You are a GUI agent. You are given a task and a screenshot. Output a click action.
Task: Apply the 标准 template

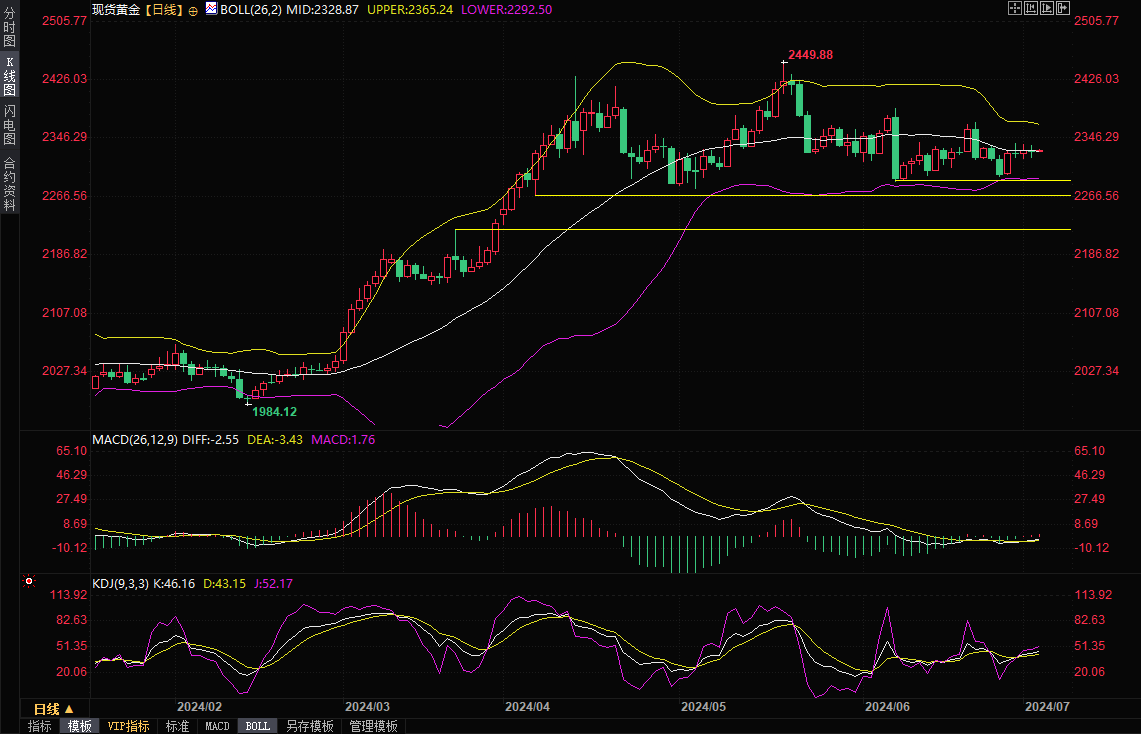[x=177, y=726]
